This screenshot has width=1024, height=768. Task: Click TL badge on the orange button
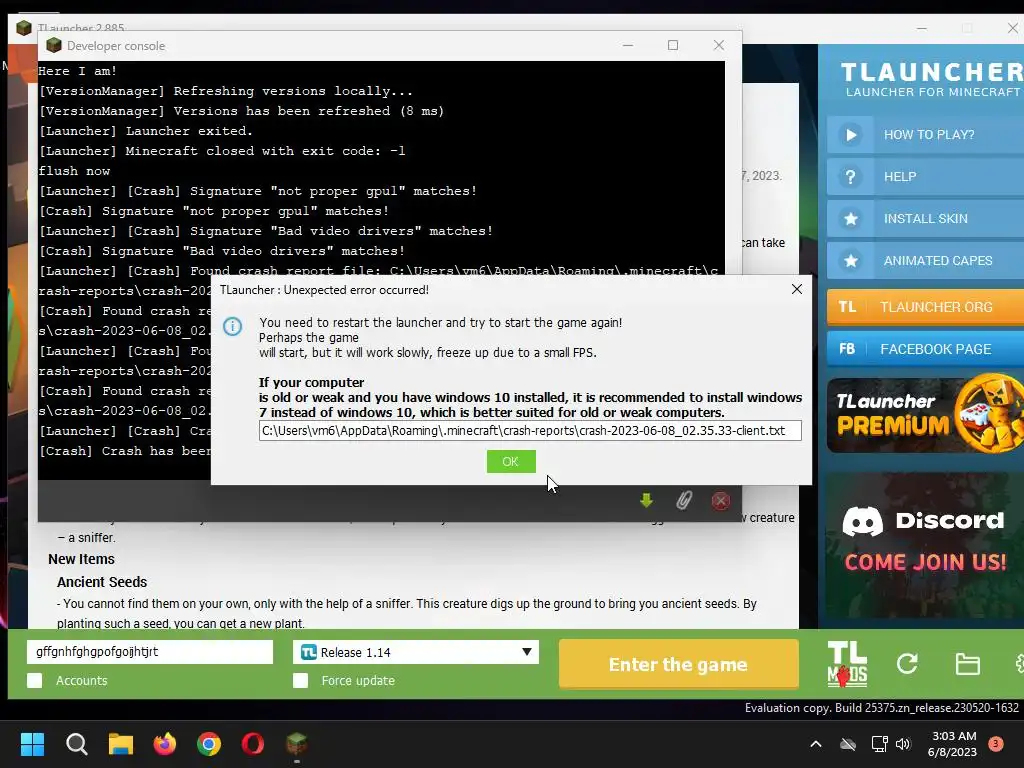coord(847,307)
